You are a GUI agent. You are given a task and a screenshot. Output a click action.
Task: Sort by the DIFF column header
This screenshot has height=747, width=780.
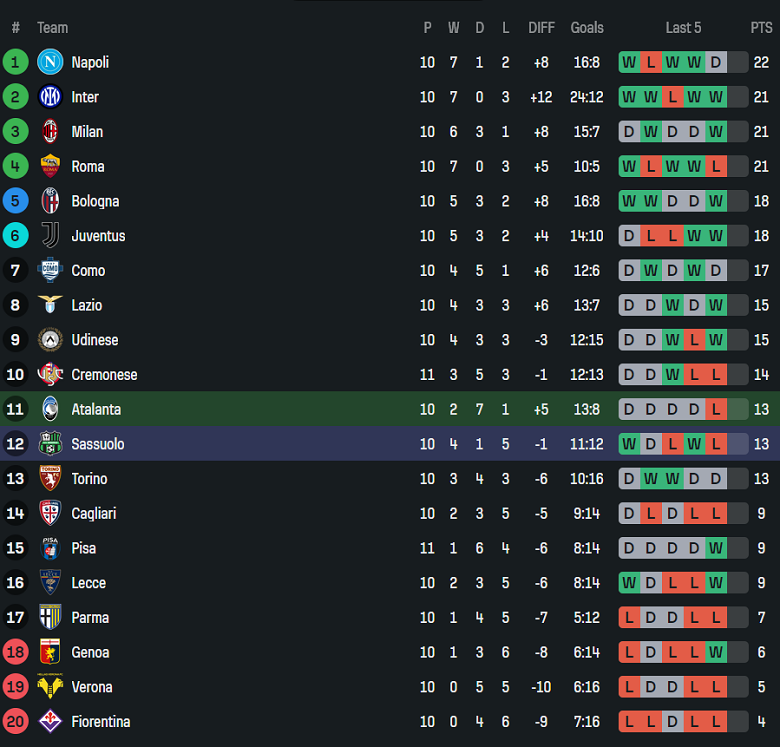[x=541, y=28]
